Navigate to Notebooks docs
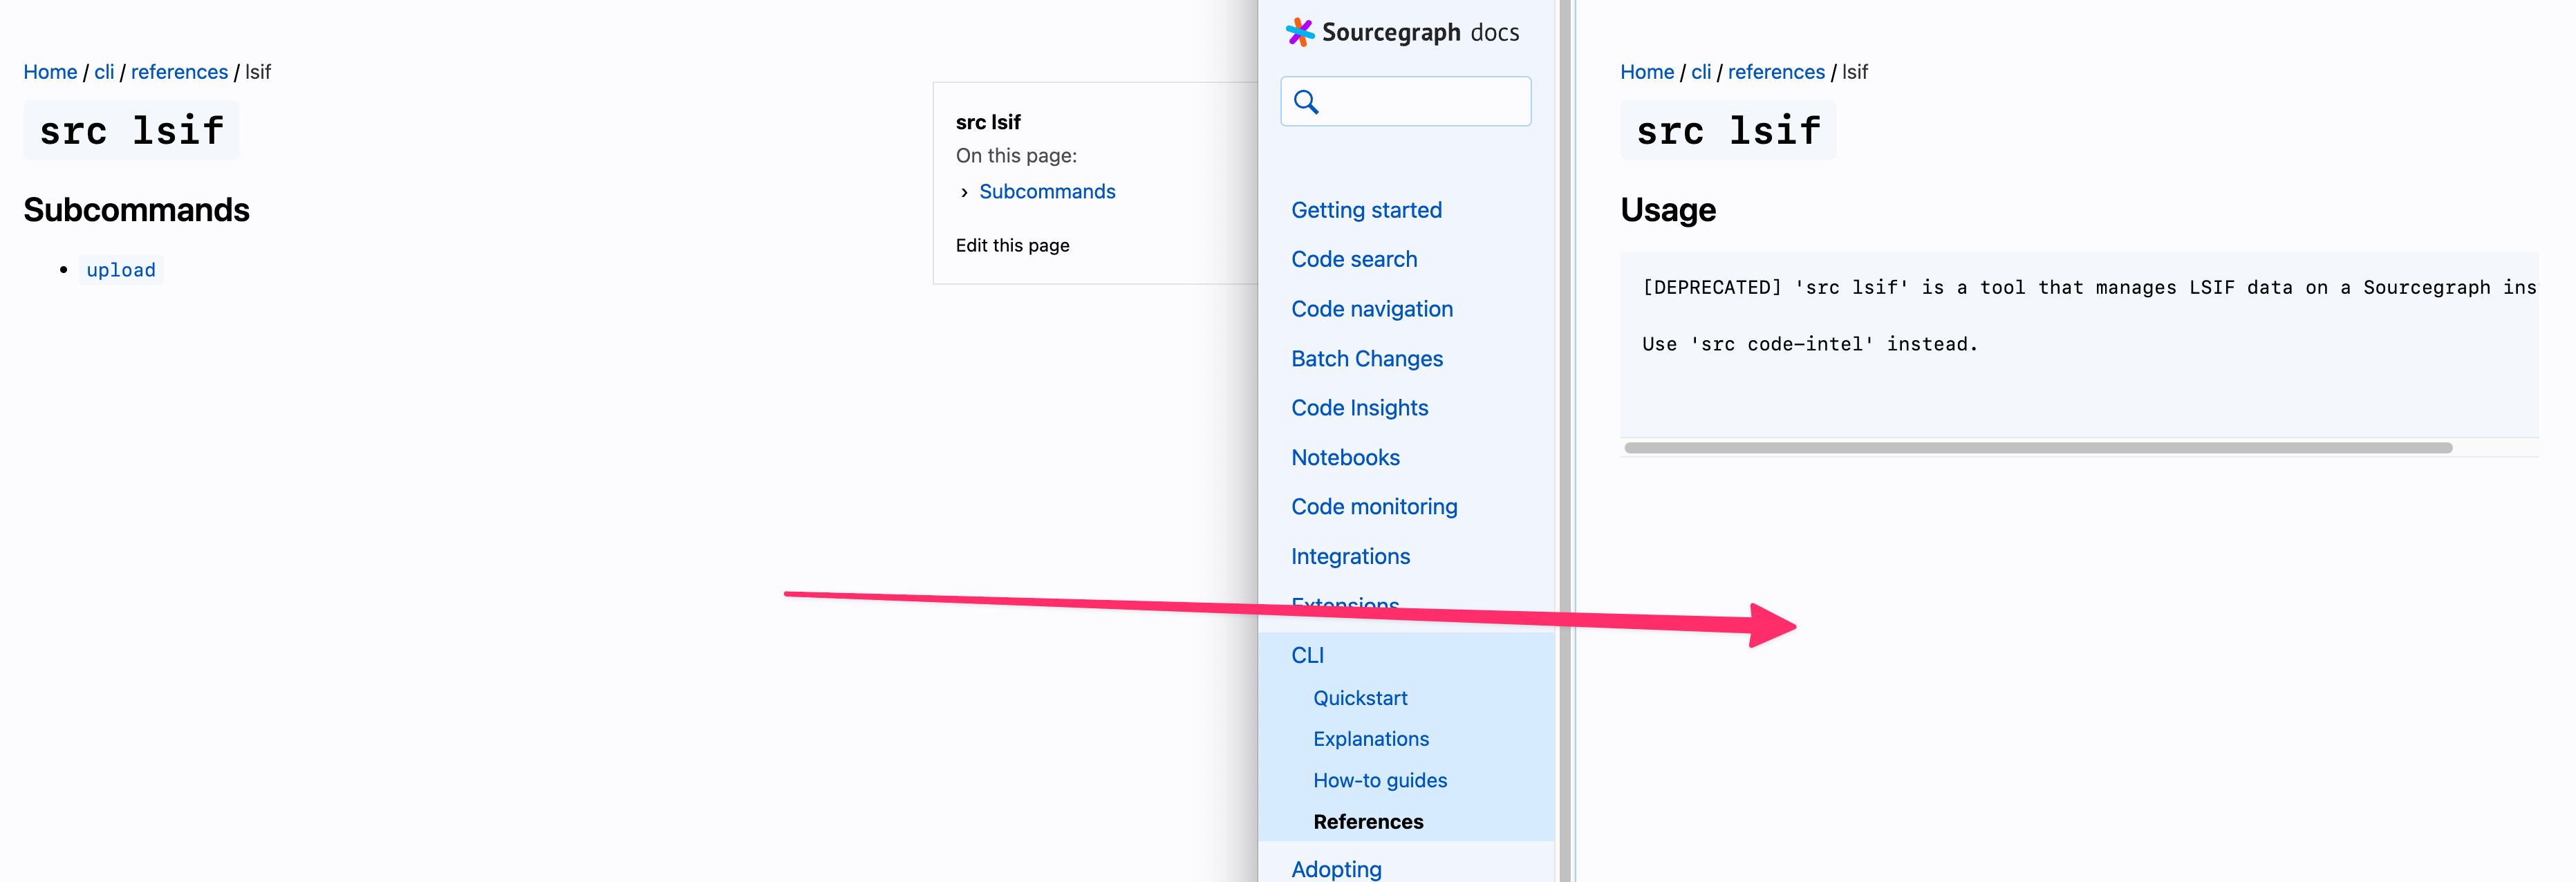 [1345, 457]
